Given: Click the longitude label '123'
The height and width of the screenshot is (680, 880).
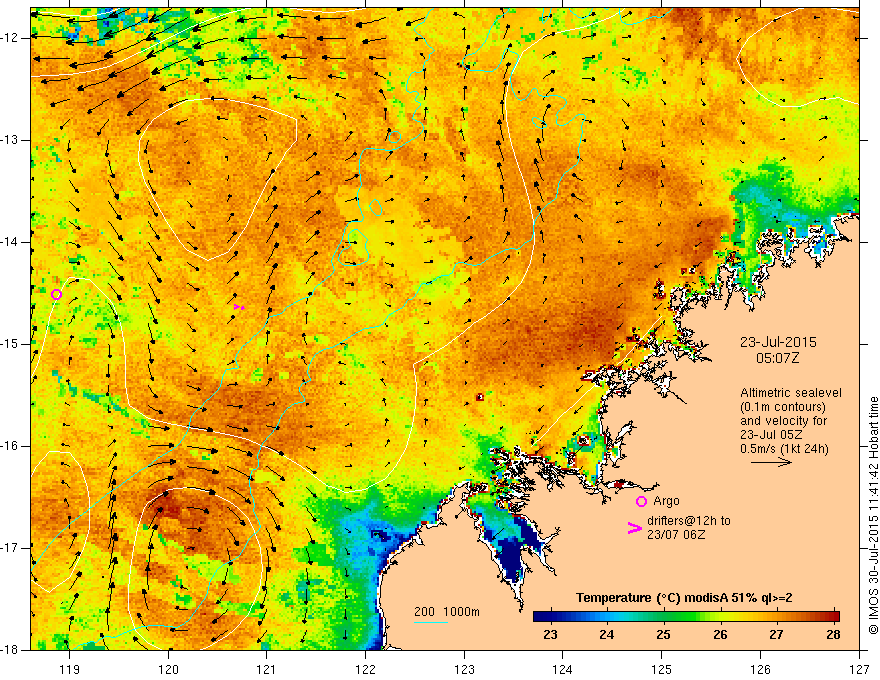Looking at the screenshot, I should (x=464, y=669).
